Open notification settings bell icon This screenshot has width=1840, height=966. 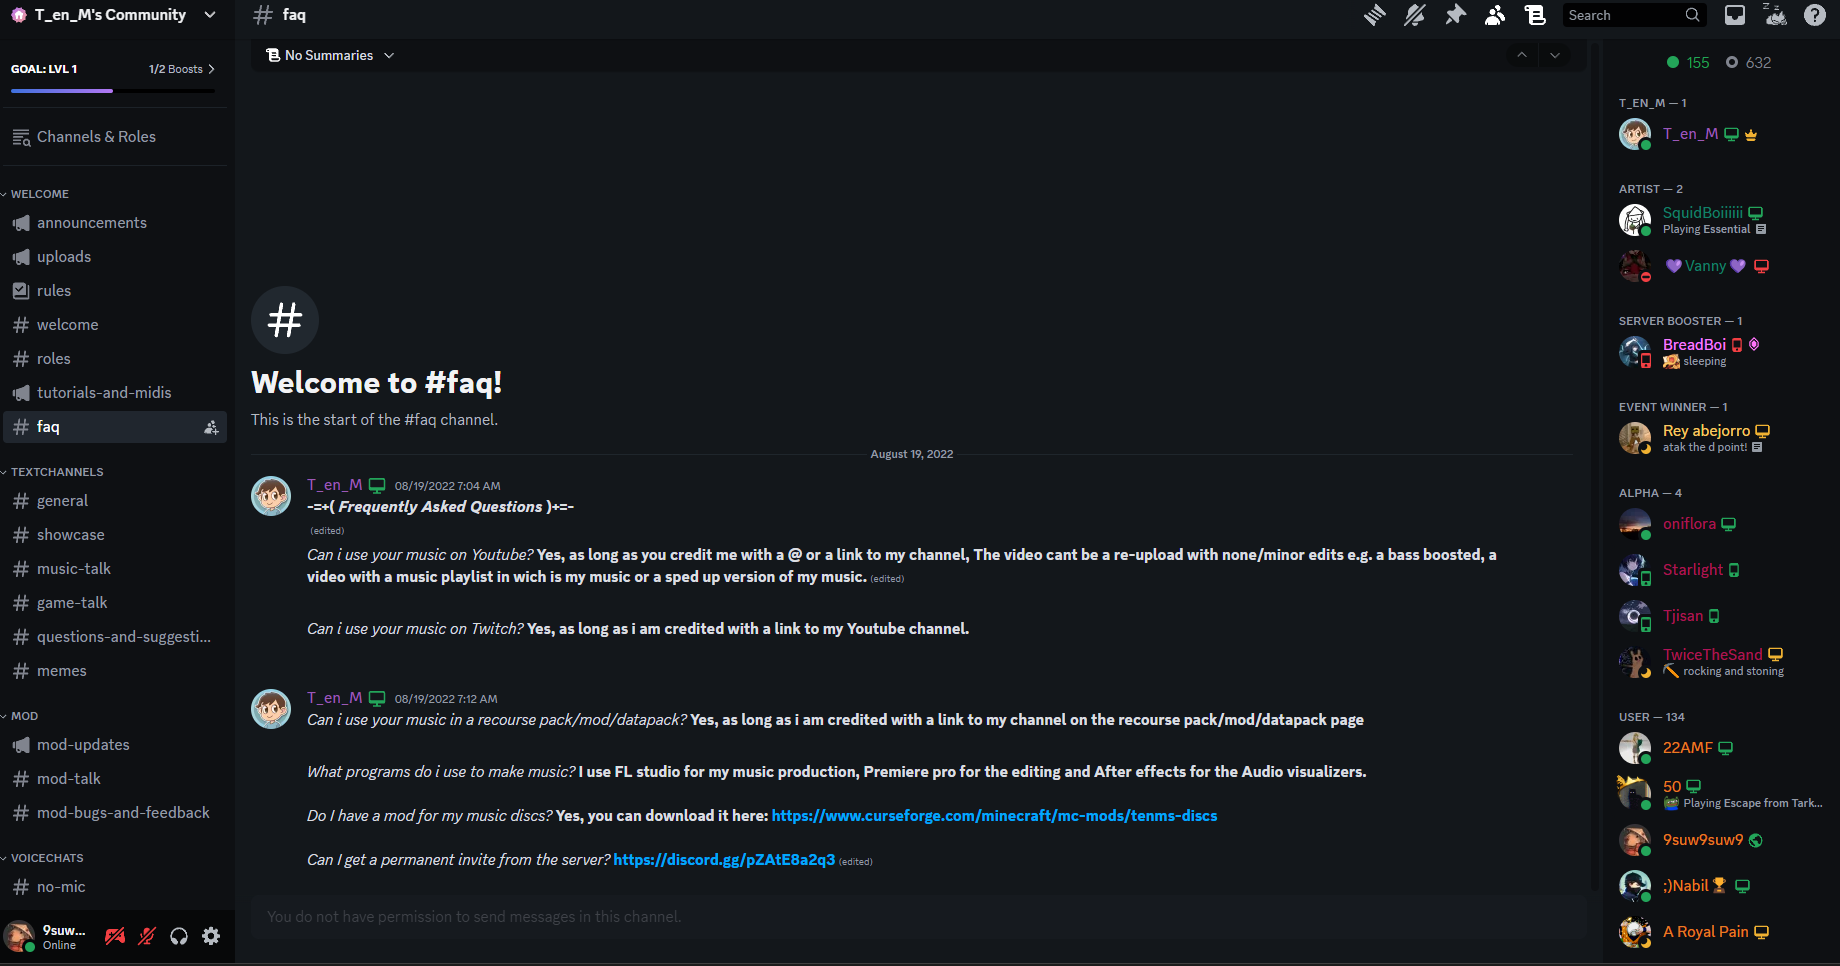[1415, 15]
